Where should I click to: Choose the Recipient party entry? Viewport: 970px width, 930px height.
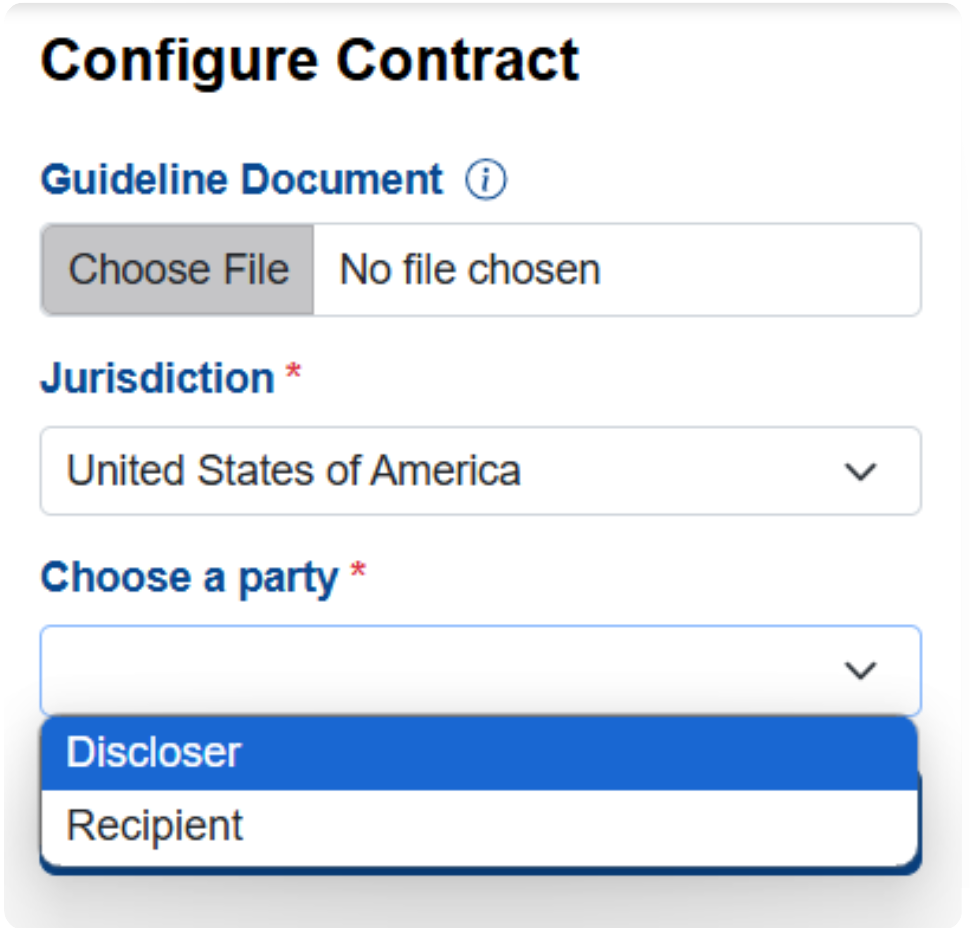(479, 826)
